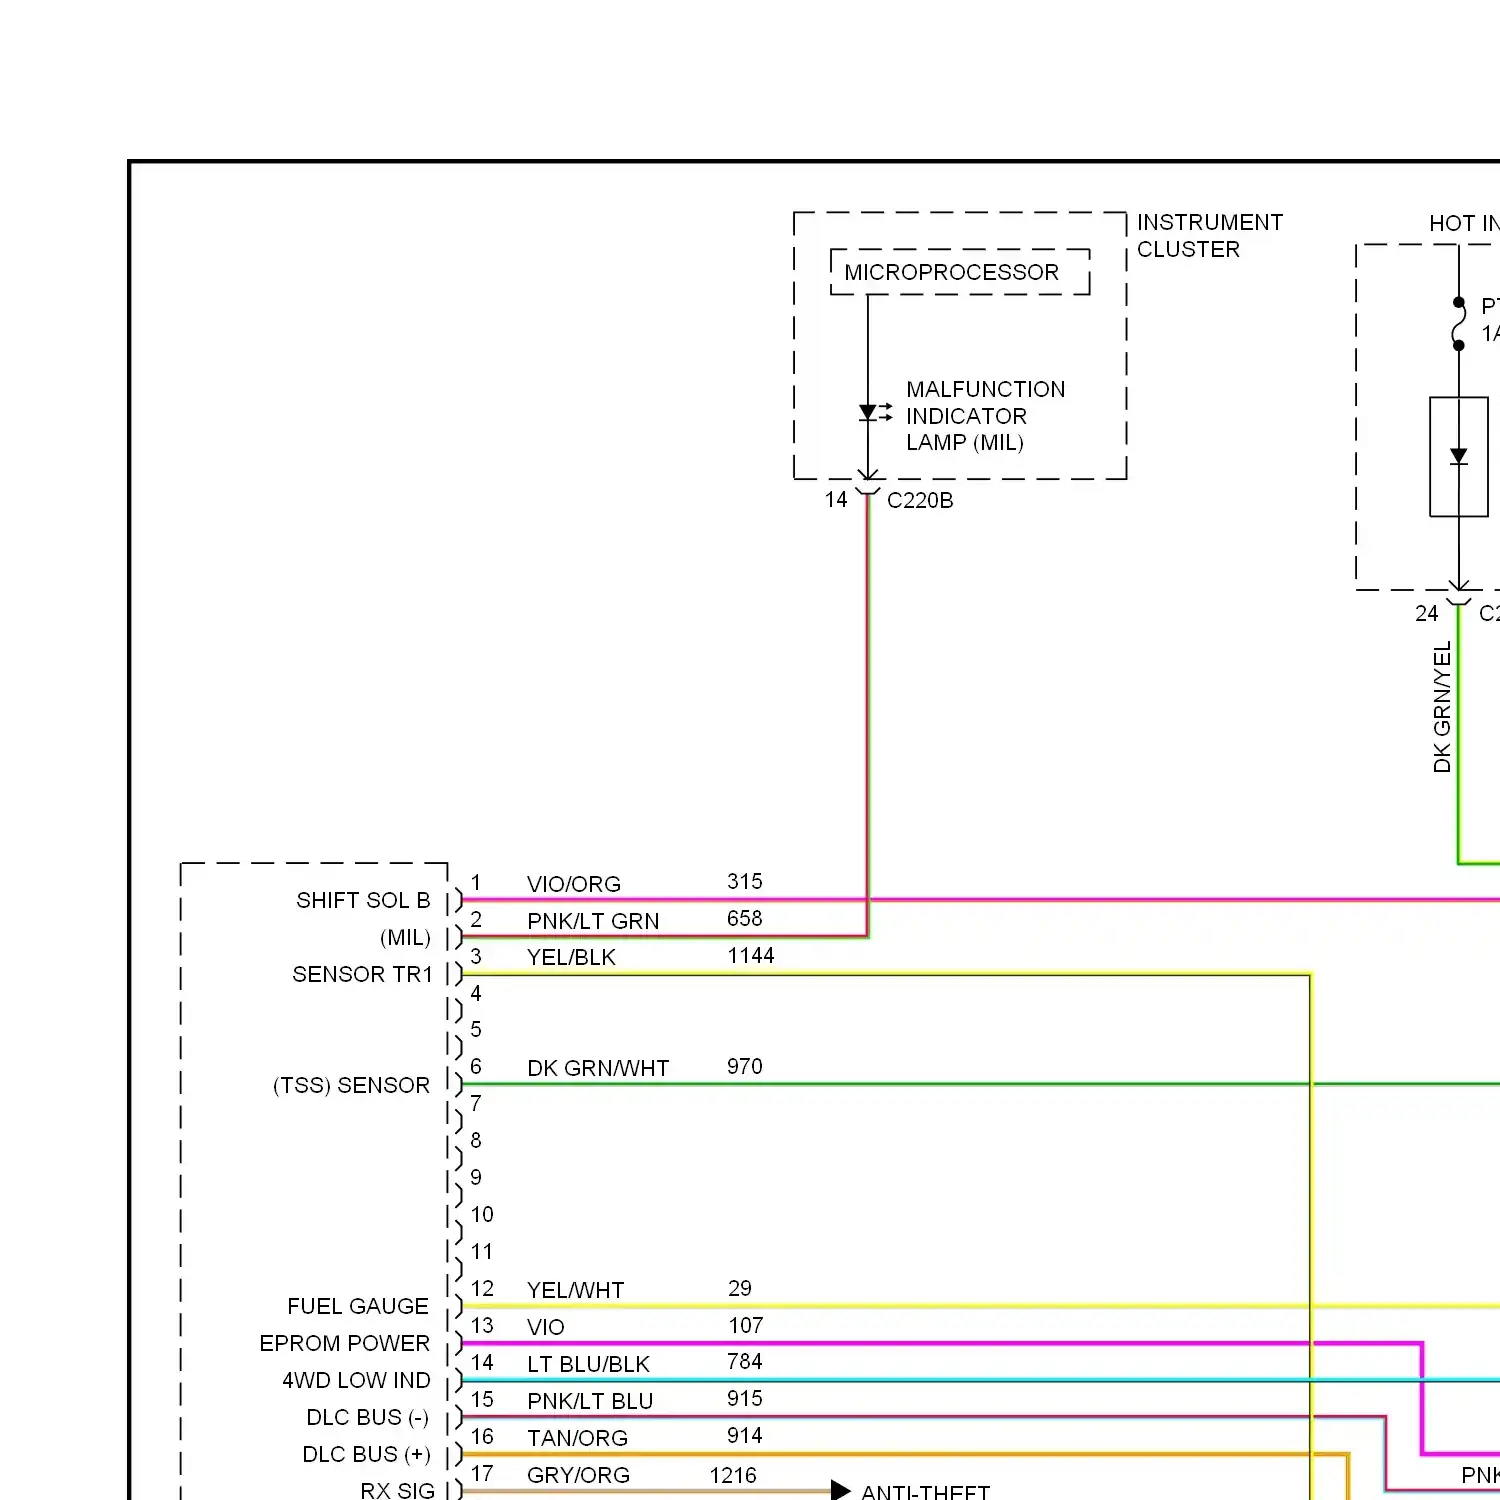
Task: Click circuit number 1216
Action: [733, 1475]
